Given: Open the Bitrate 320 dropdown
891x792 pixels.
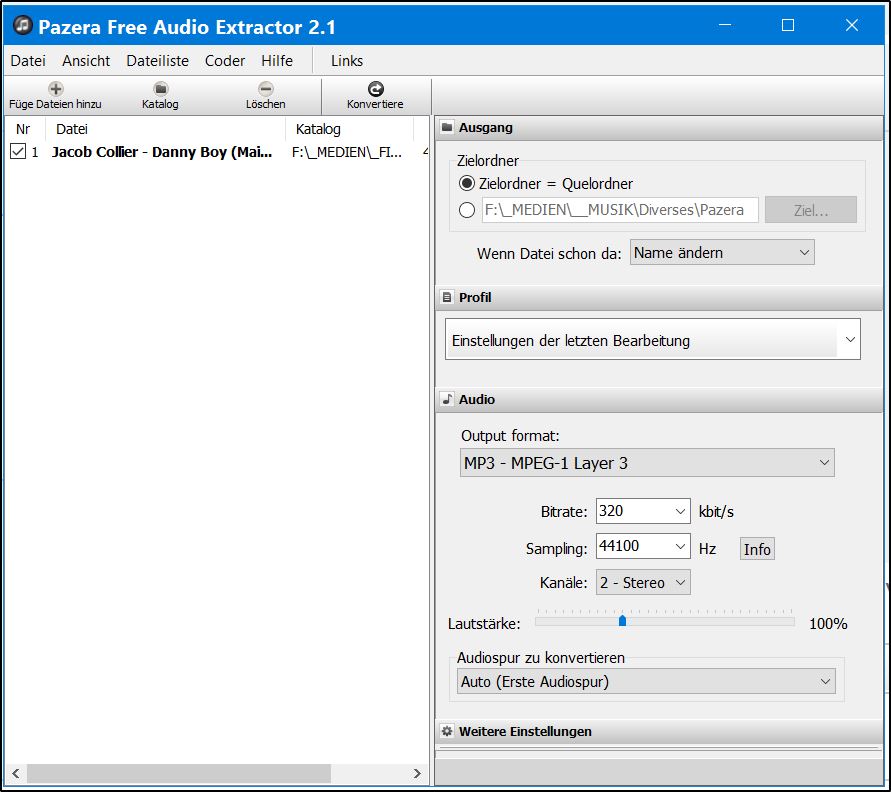Looking at the screenshot, I should tap(643, 511).
